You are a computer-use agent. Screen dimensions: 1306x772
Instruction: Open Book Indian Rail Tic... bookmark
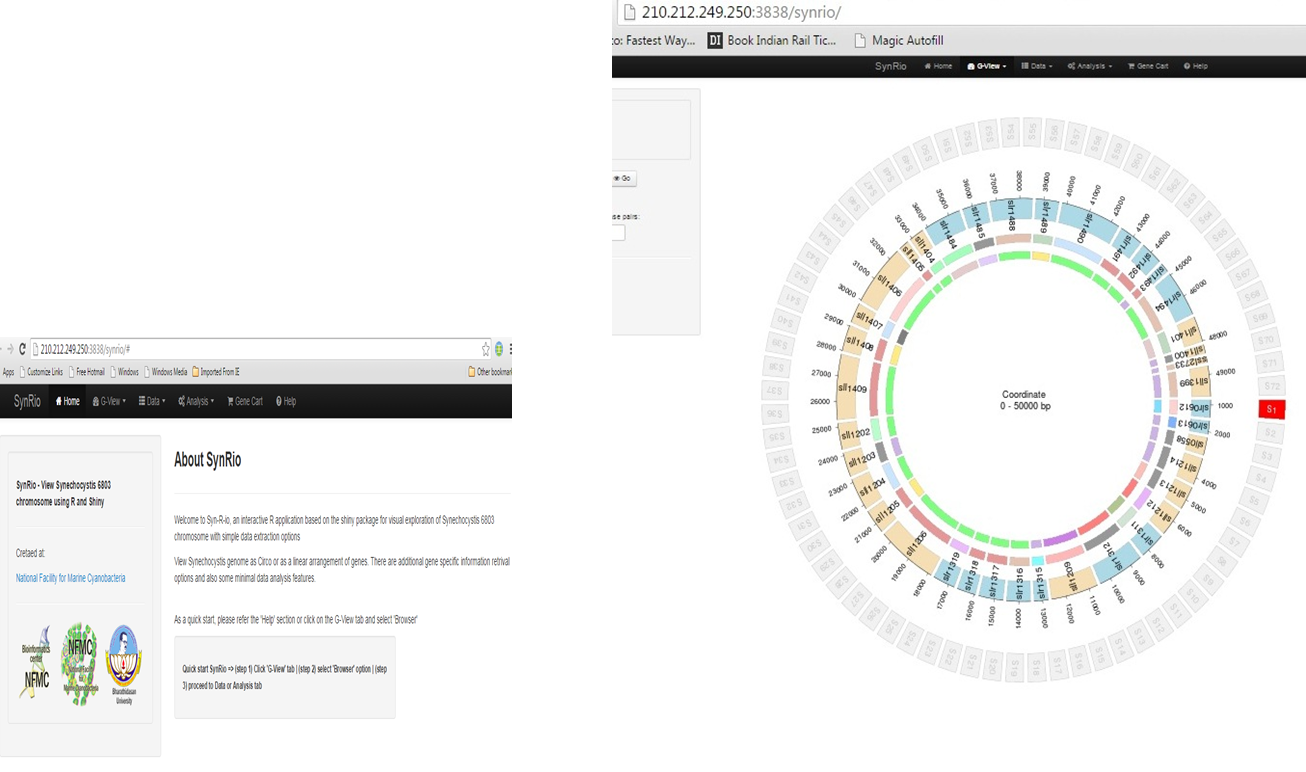click(x=771, y=41)
